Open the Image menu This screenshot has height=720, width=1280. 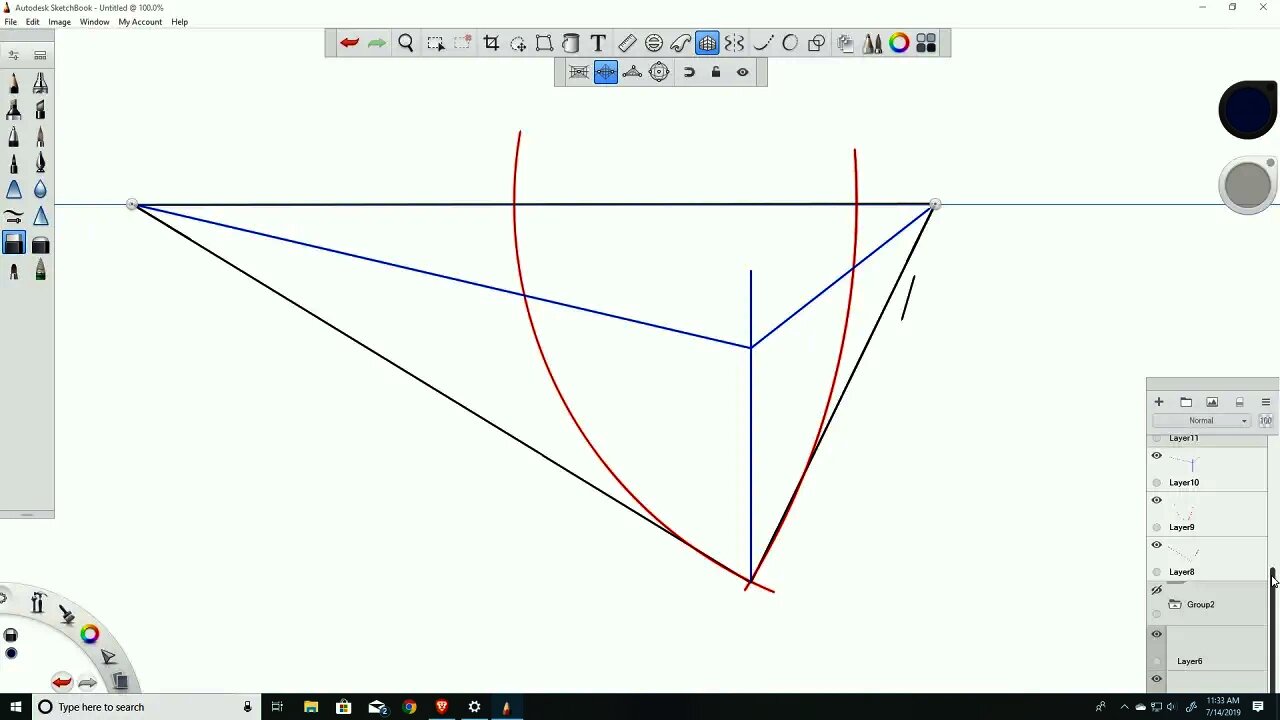[x=60, y=22]
